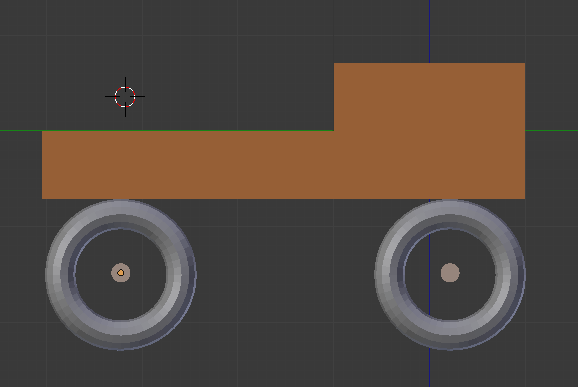Click the raised brown cab block

(429, 97)
